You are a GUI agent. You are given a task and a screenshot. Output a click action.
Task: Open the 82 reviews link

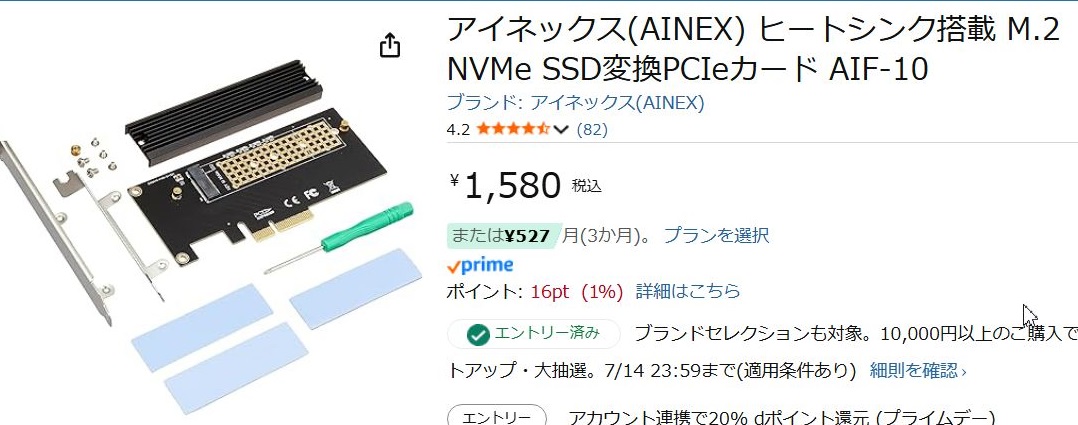coord(592,129)
